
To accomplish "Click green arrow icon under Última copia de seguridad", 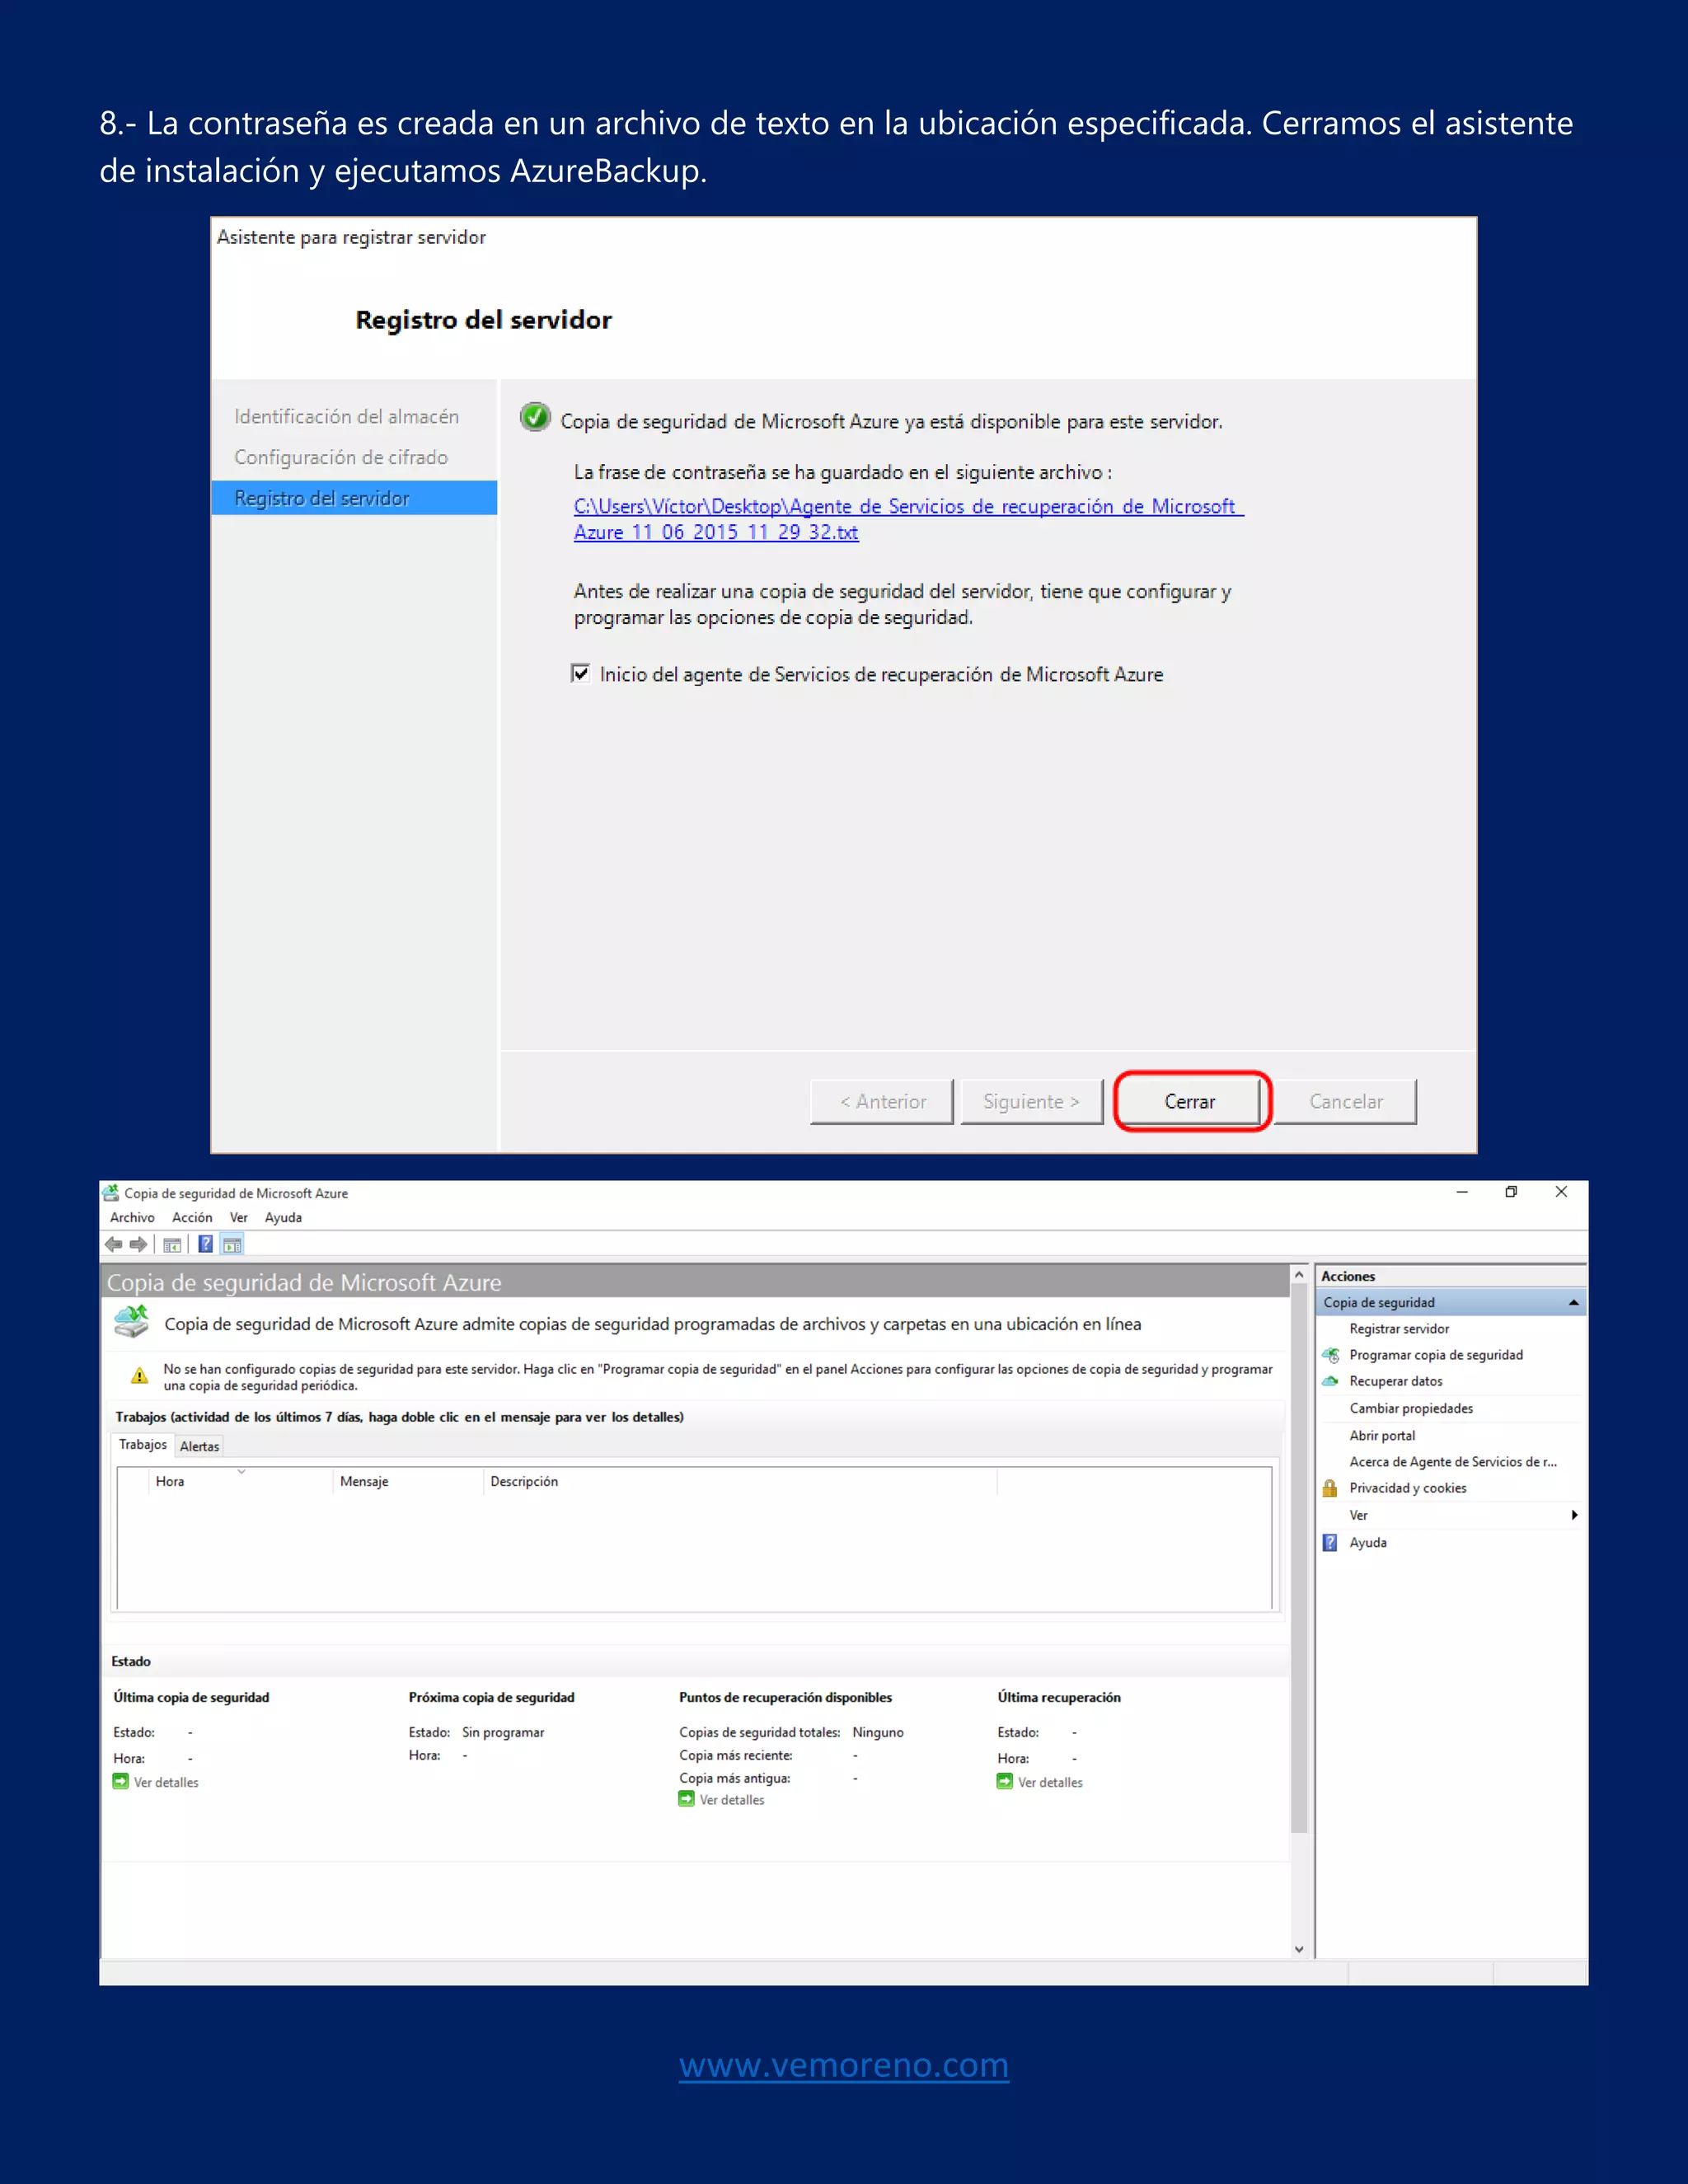I will [x=120, y=1781].
